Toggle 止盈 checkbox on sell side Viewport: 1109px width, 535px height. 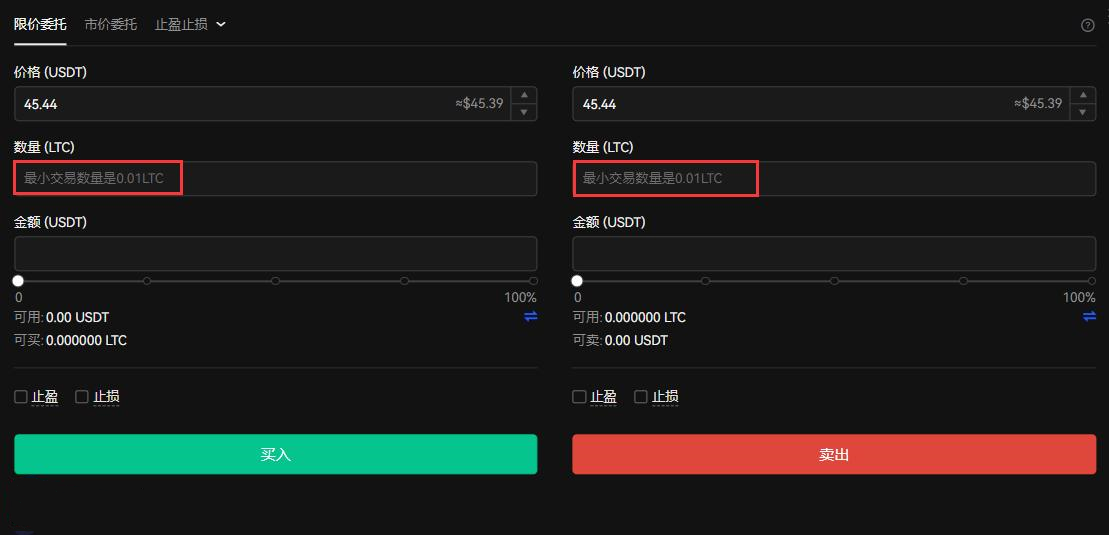pyautogui.click(x=579, y=397)
